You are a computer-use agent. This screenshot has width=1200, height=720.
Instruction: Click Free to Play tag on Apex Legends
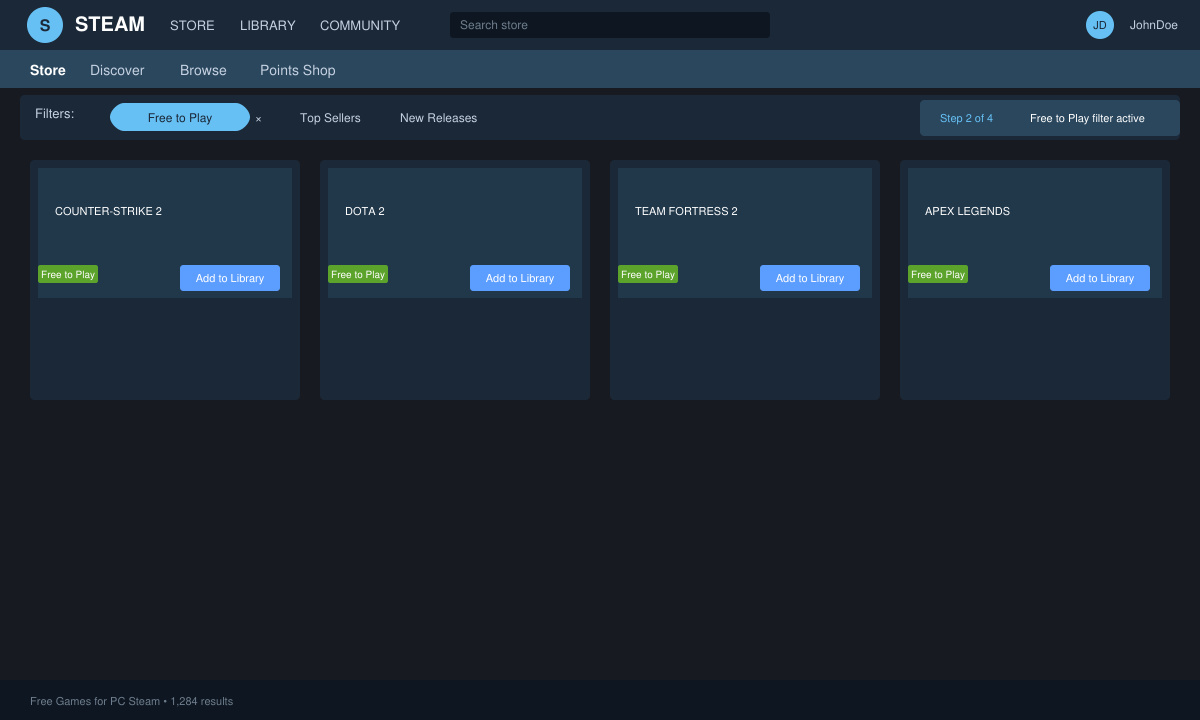(x=938, y=274)
